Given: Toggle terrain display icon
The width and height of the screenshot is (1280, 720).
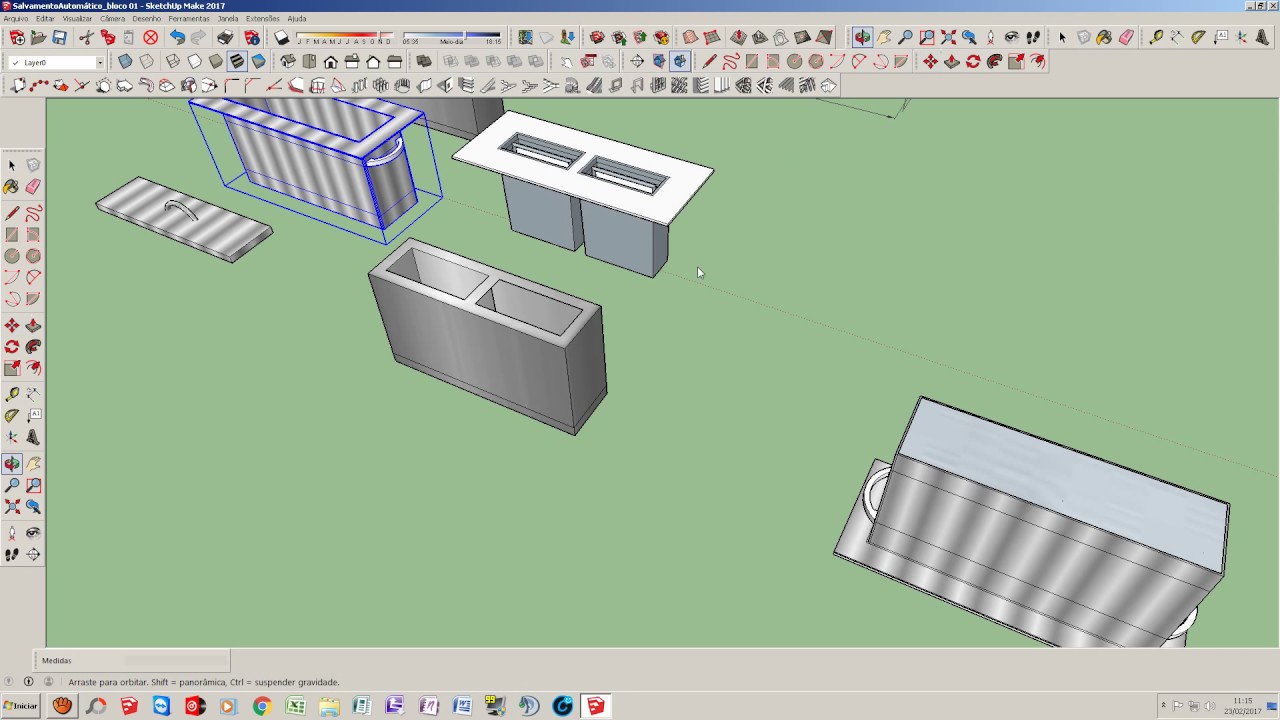Looking at the screenshot, I should [x=546, y=38].
